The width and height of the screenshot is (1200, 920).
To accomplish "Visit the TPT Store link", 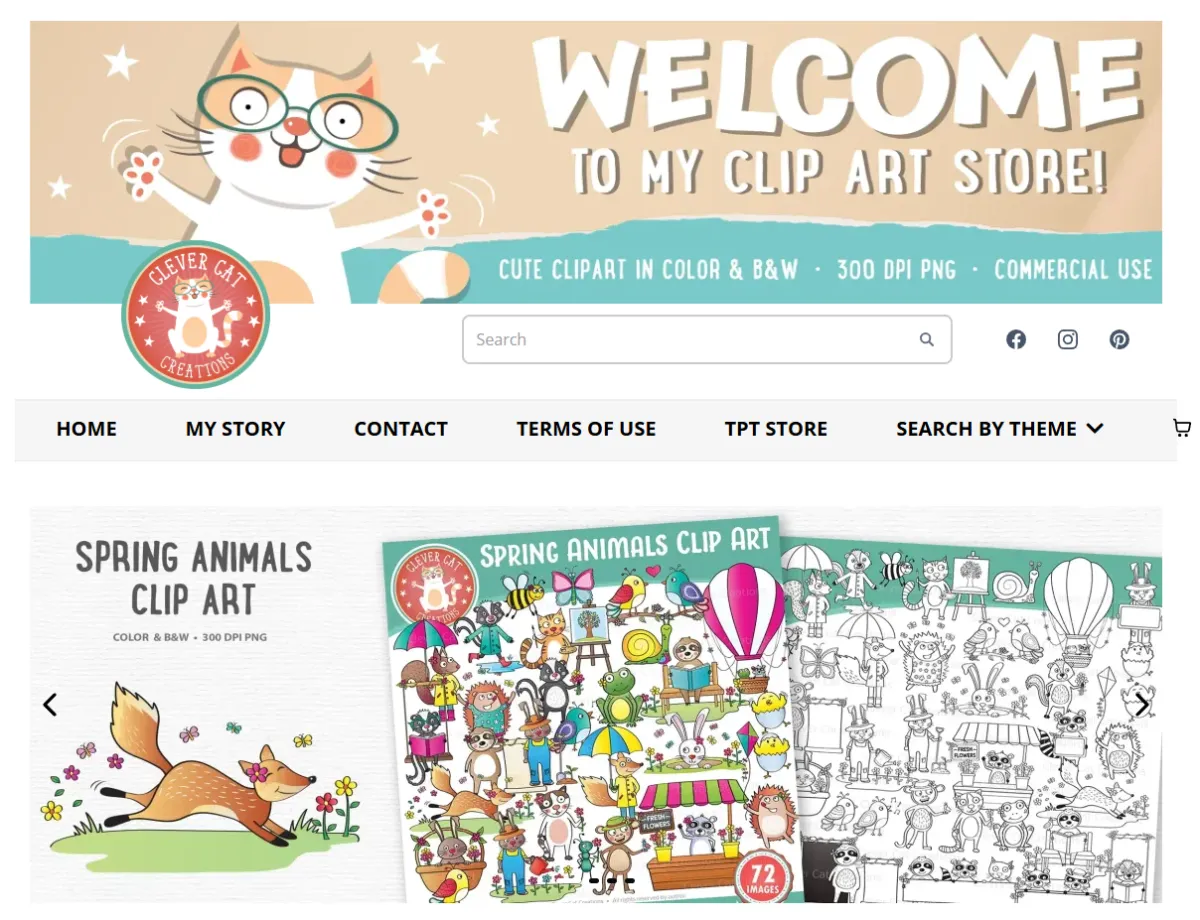I will [776, 429].
